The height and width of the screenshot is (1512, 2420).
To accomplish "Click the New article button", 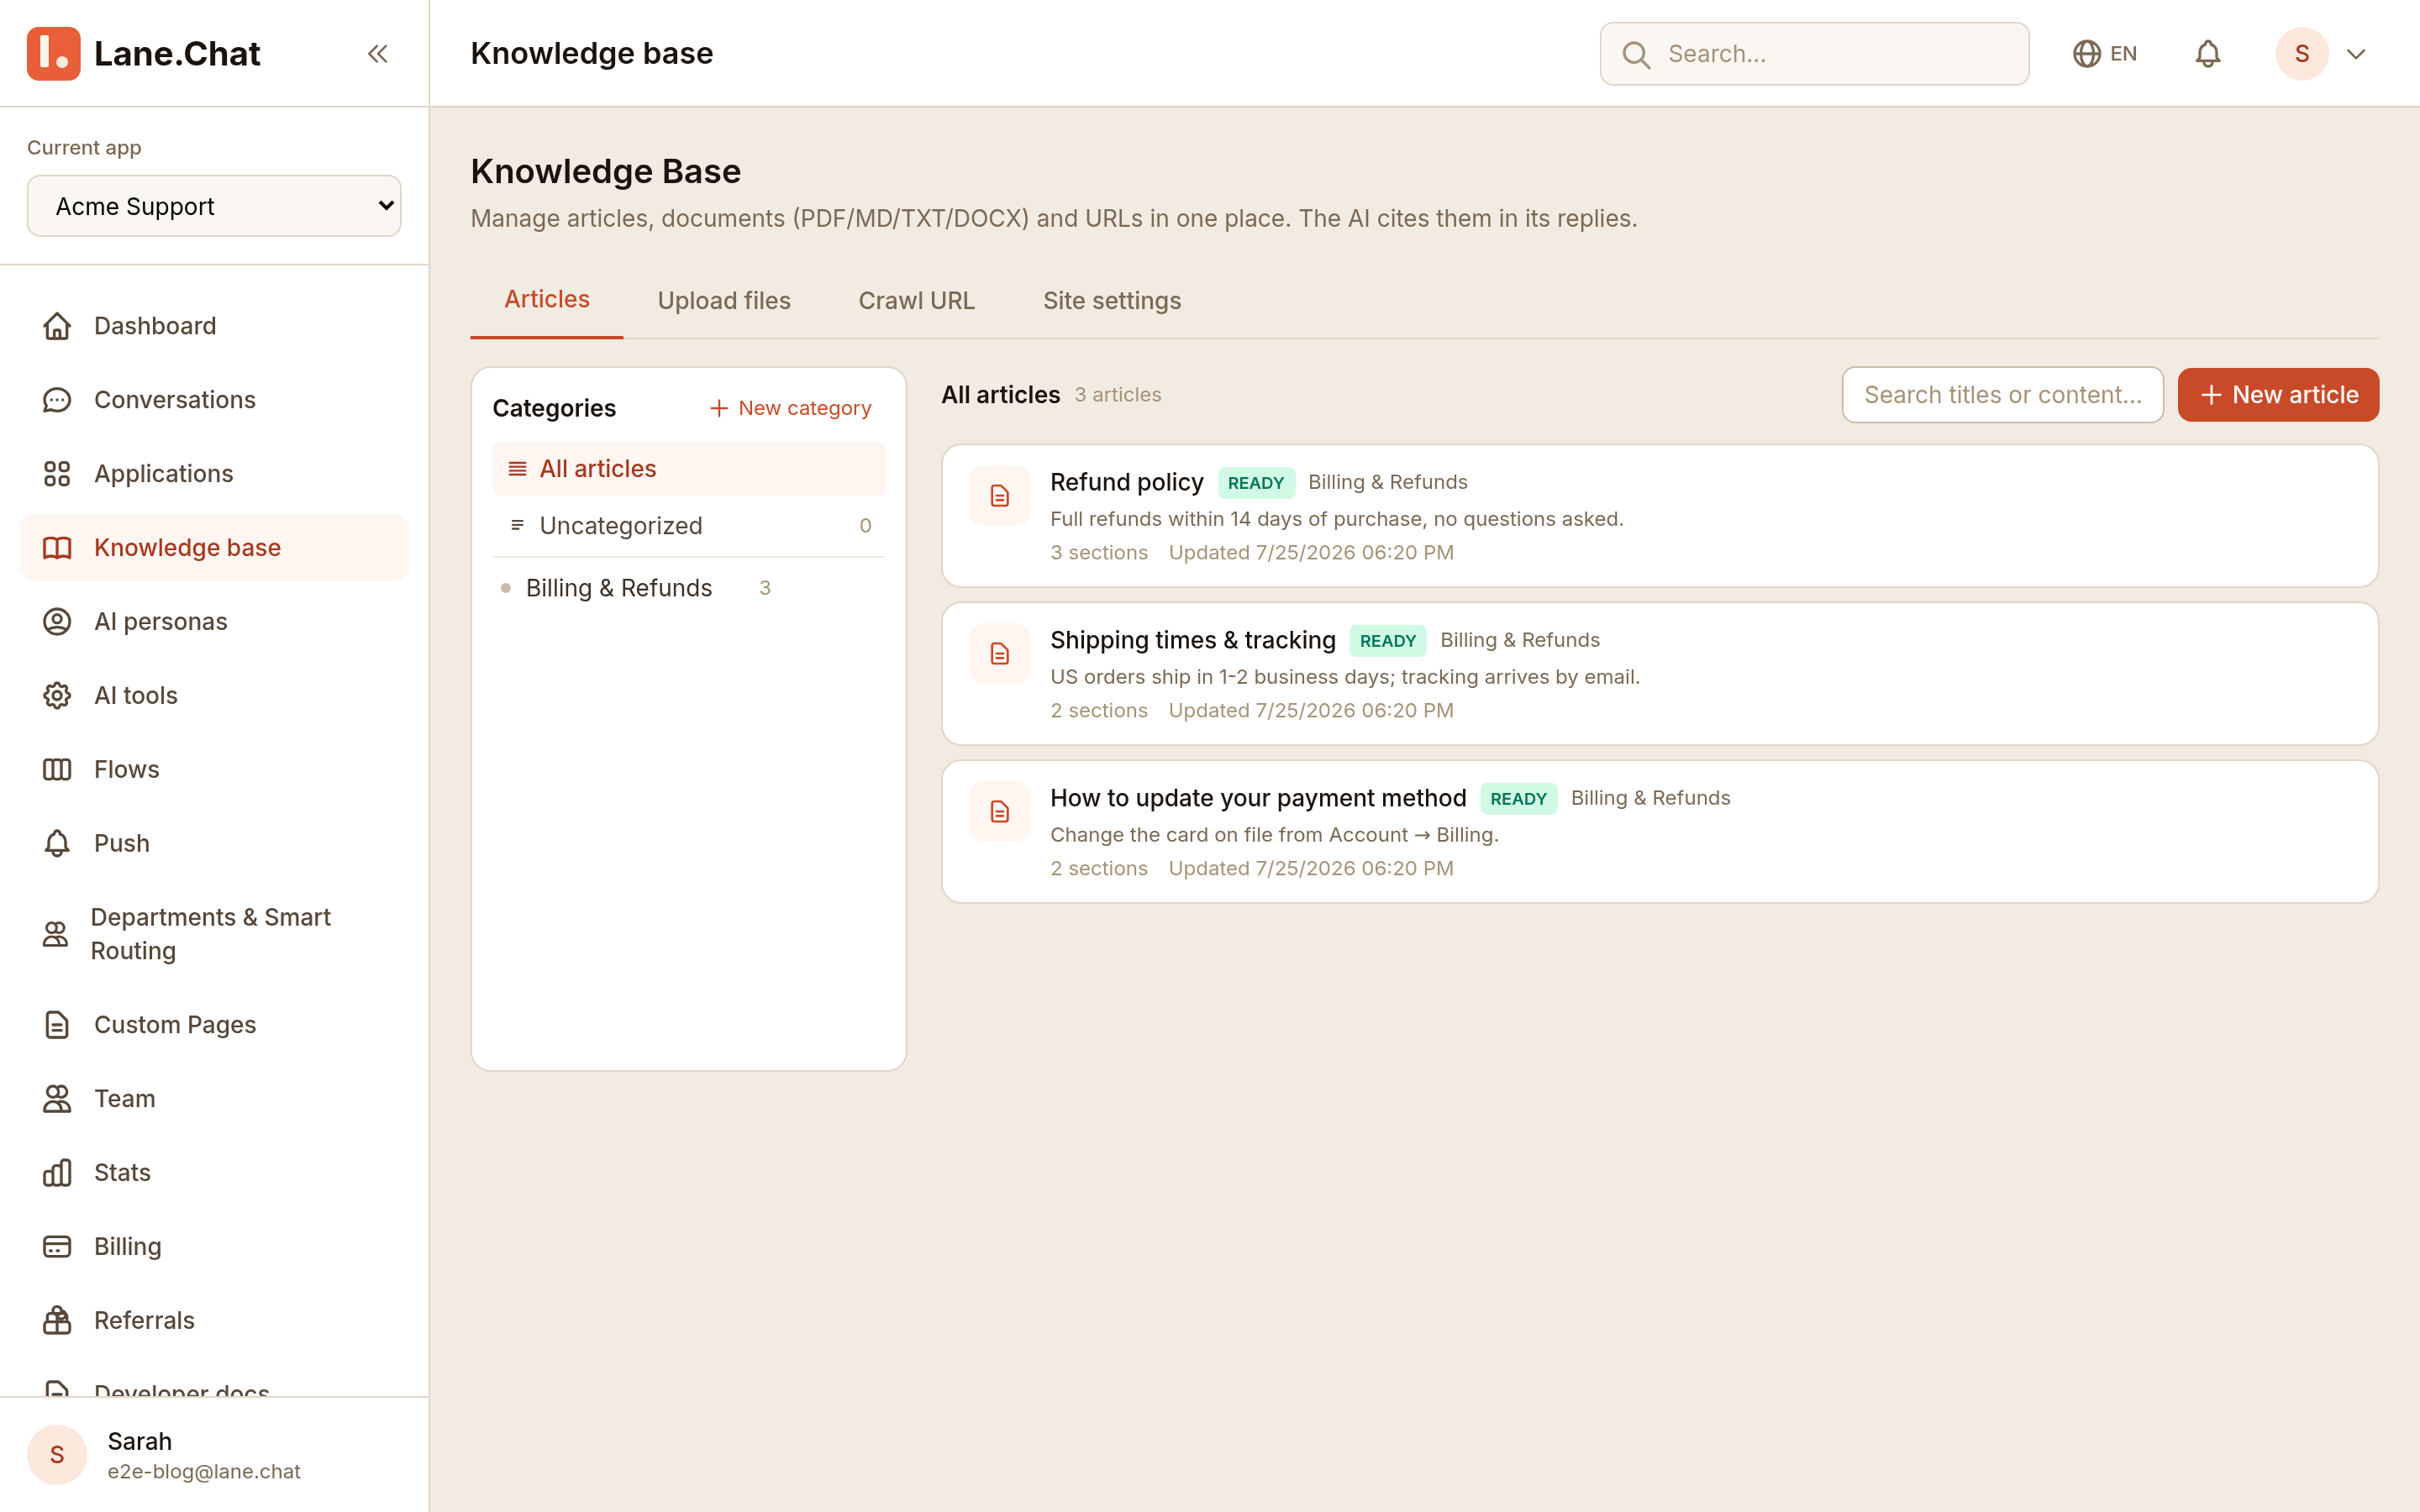I will [2278, 395].
